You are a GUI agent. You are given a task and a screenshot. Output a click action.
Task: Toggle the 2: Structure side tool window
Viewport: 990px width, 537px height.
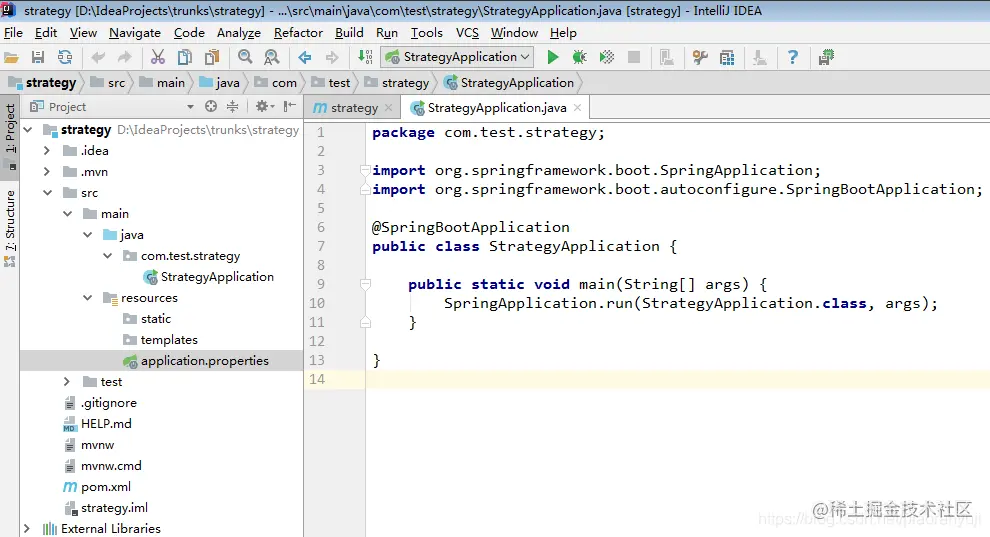coord(10,227)
